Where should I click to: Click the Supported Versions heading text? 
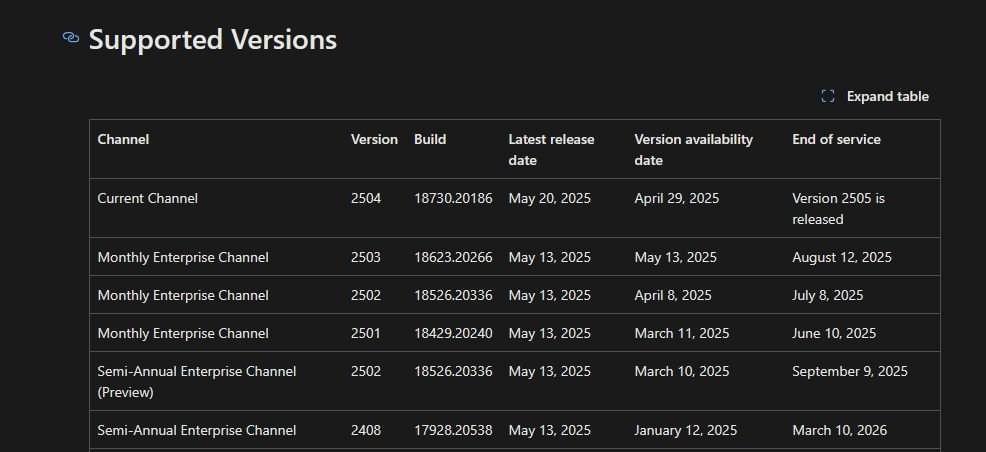point(213,39)
